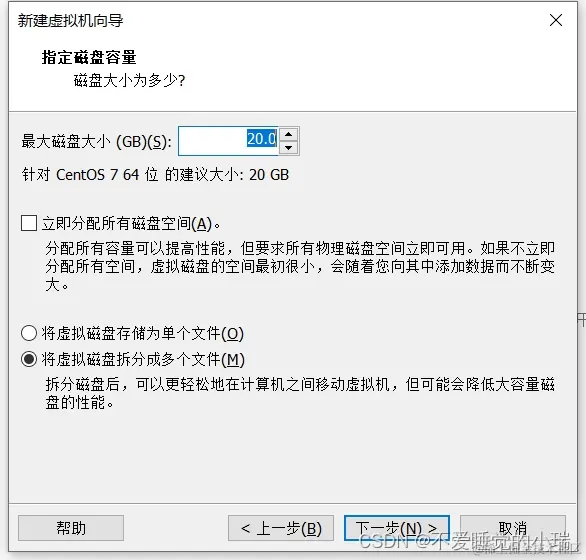Image resolution: width=586 pixels, height=560 pixels.
Task: Click the 磁盘大小为多少? subtitle text
Action: pyautogui.click(x=129, y=80)
